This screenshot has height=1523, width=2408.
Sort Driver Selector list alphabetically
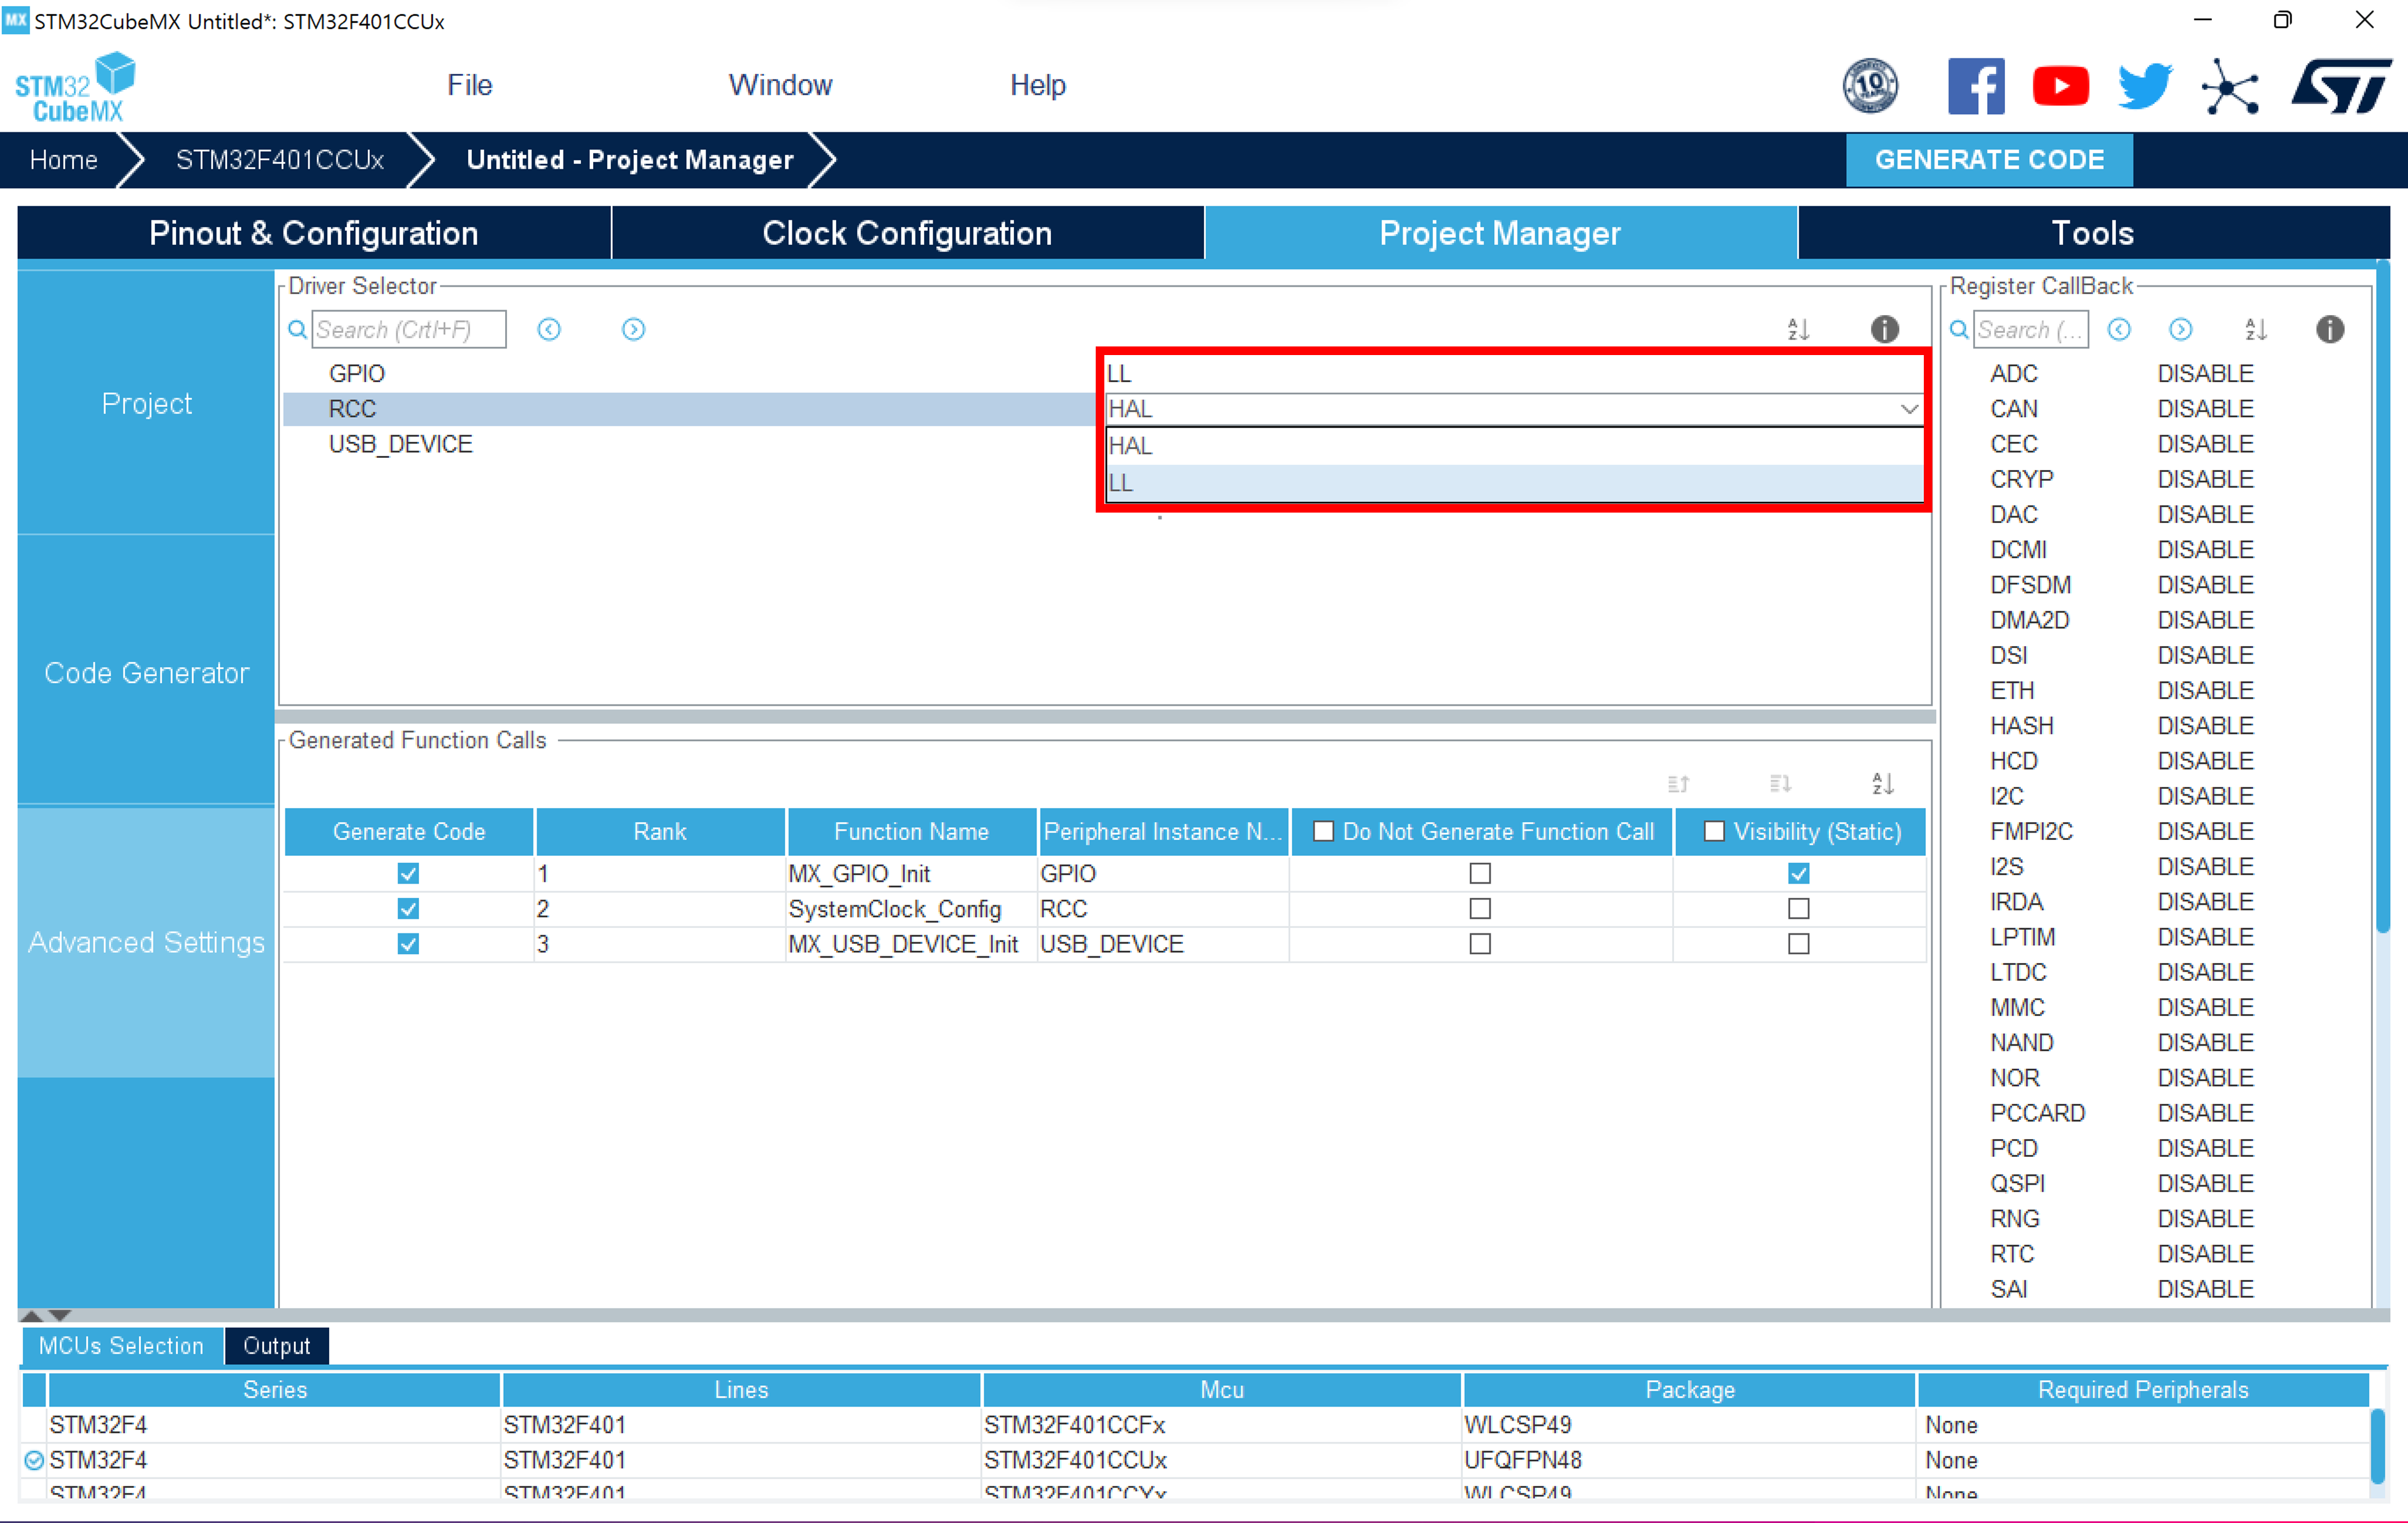1798,329
